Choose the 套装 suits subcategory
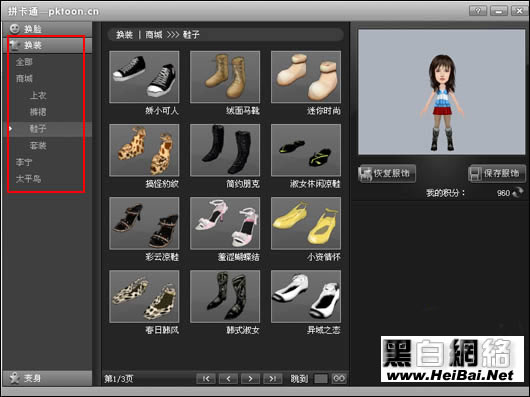 click(x=38, y=146)
